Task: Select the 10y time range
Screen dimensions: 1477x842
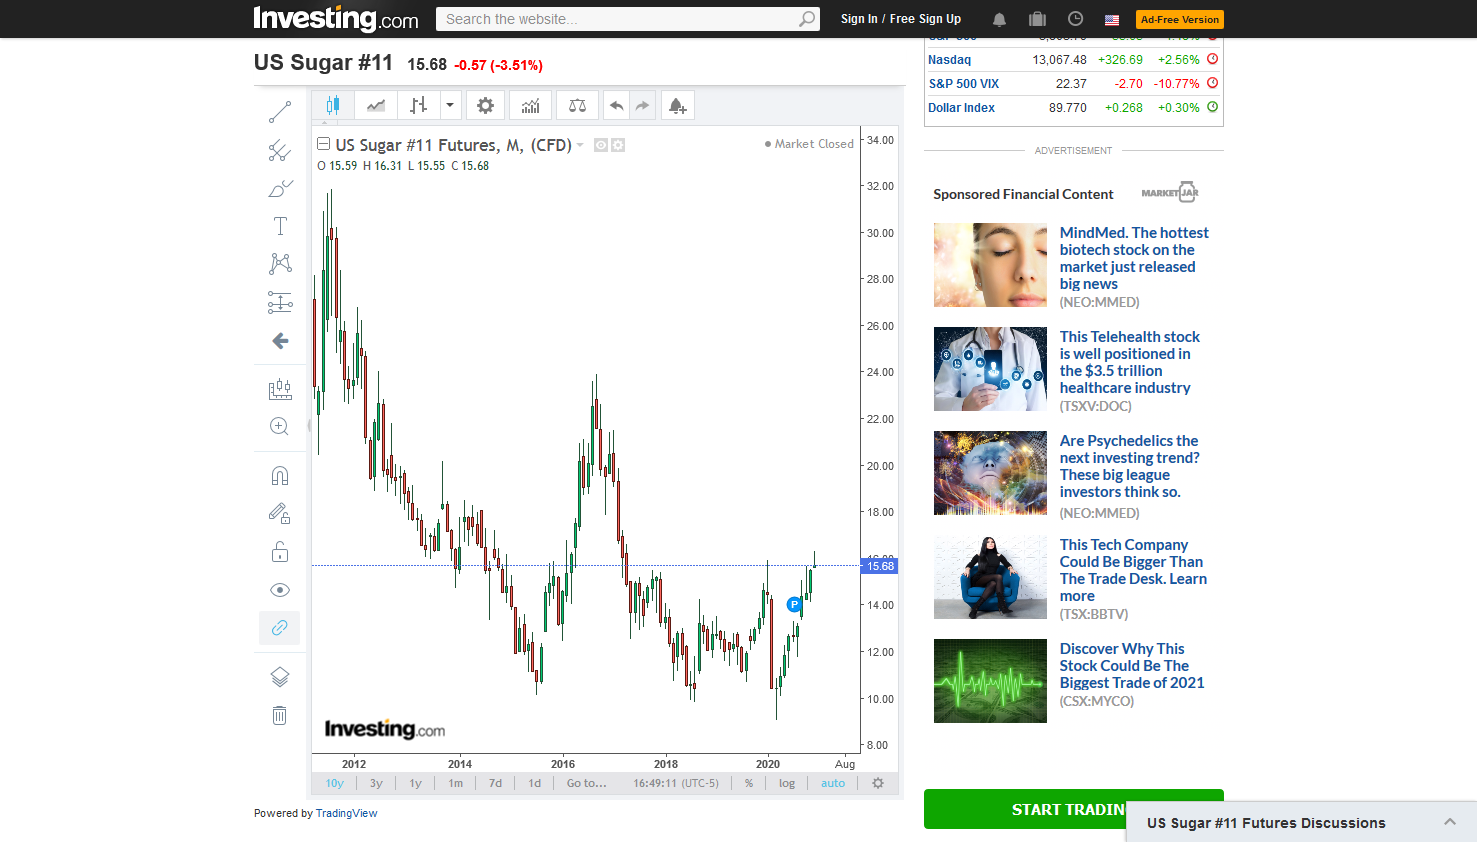Action: (334, 783)
